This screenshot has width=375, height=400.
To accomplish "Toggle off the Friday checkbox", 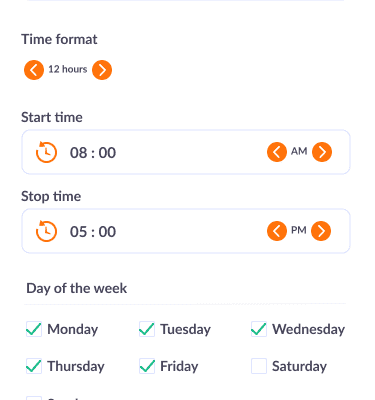I will (x=147, y=366).
